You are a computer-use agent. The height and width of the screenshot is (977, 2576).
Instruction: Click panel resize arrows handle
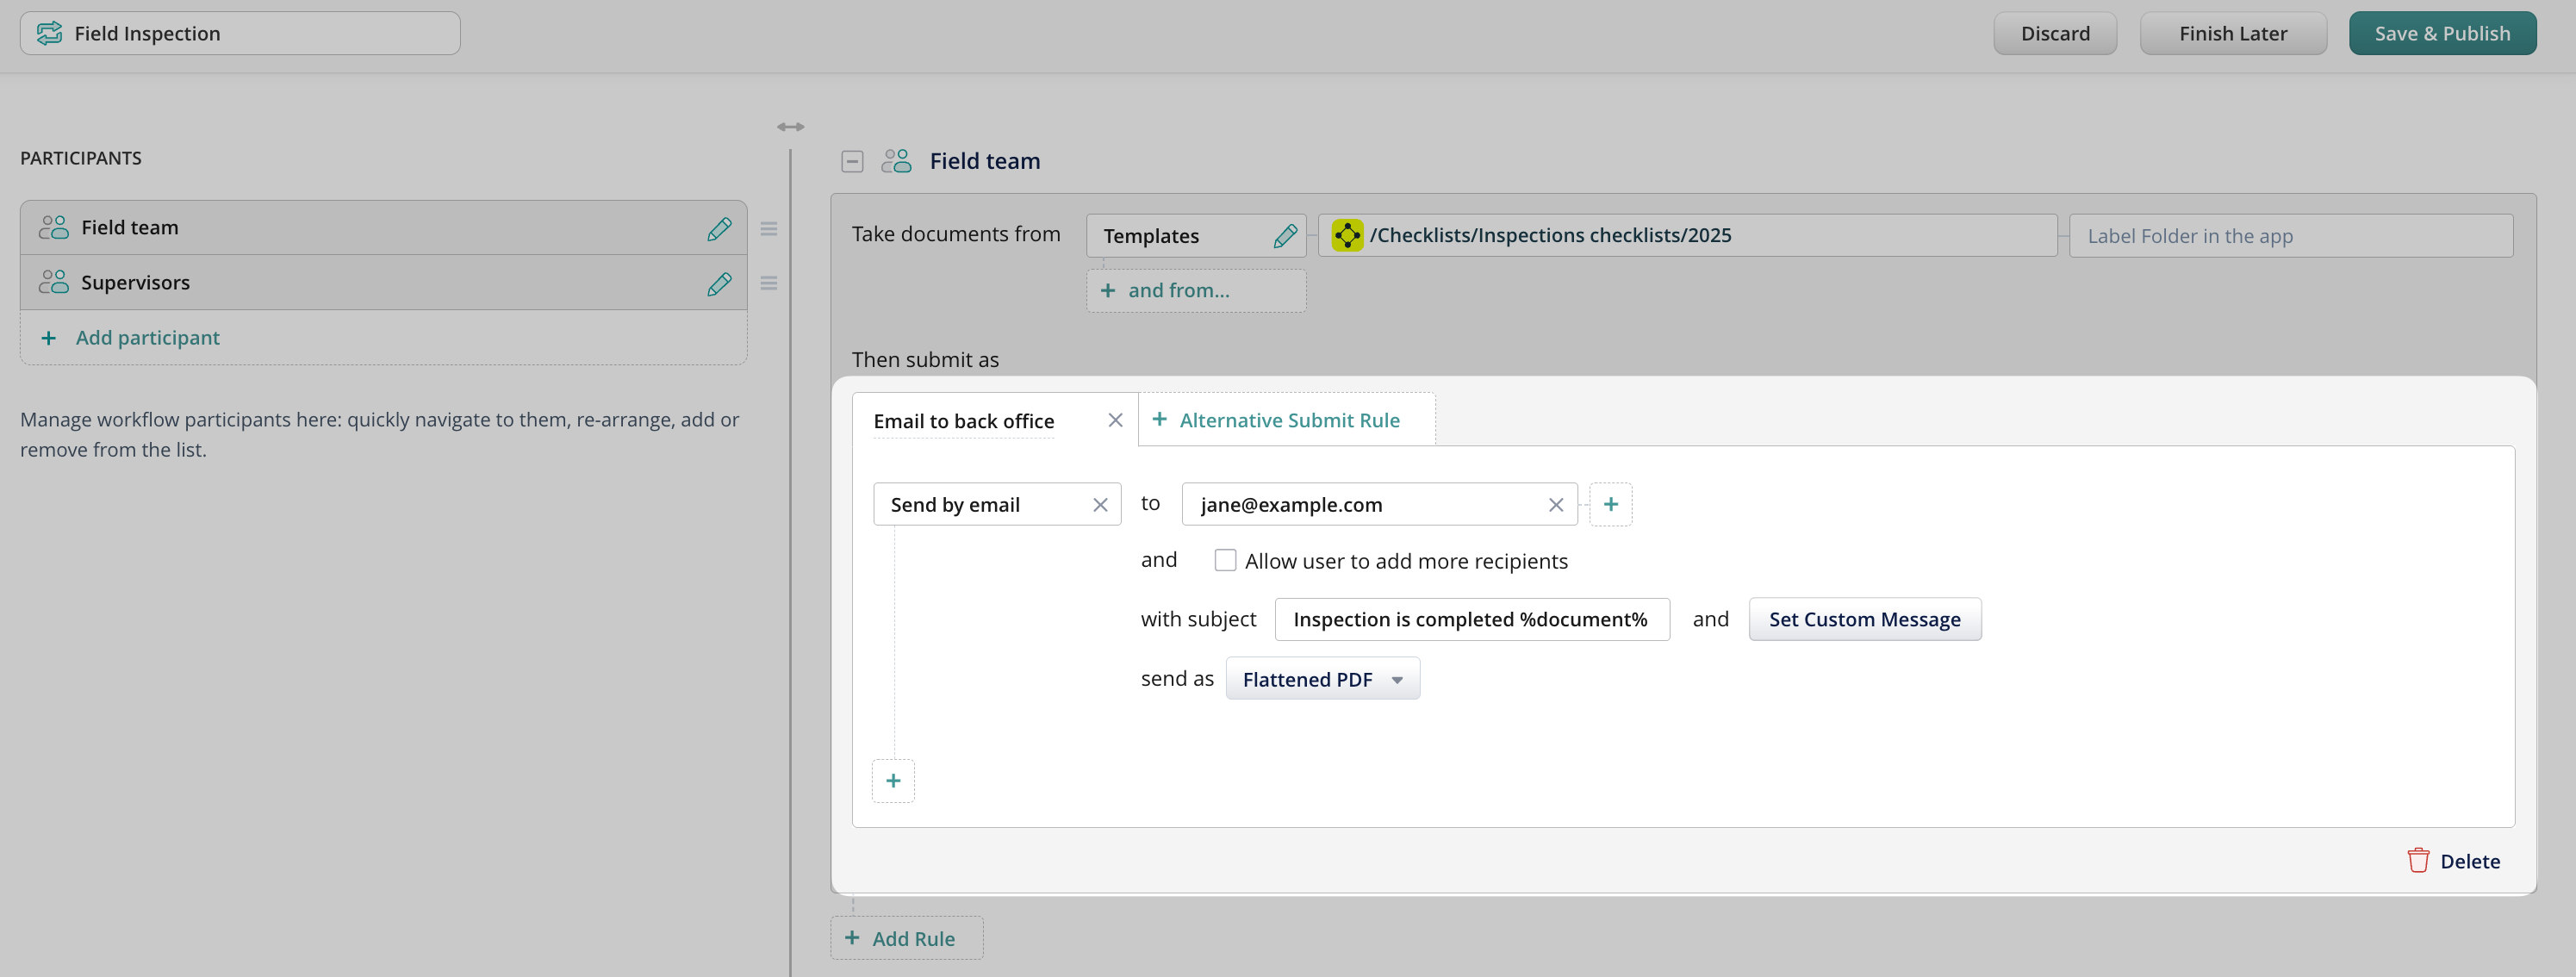[x=790, y=127]
